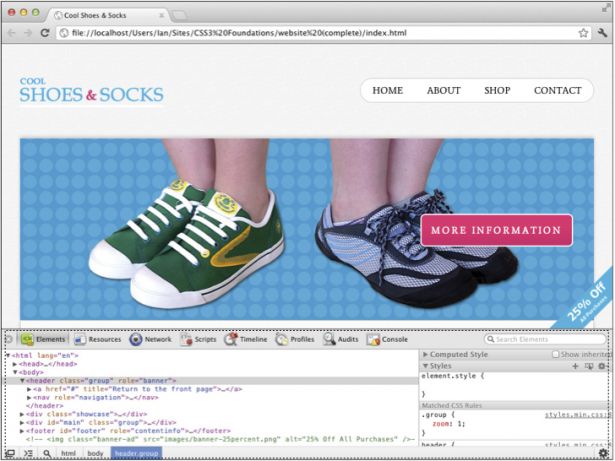
Task: Toggle element state icon in Styles header
Action: point(588,366)
